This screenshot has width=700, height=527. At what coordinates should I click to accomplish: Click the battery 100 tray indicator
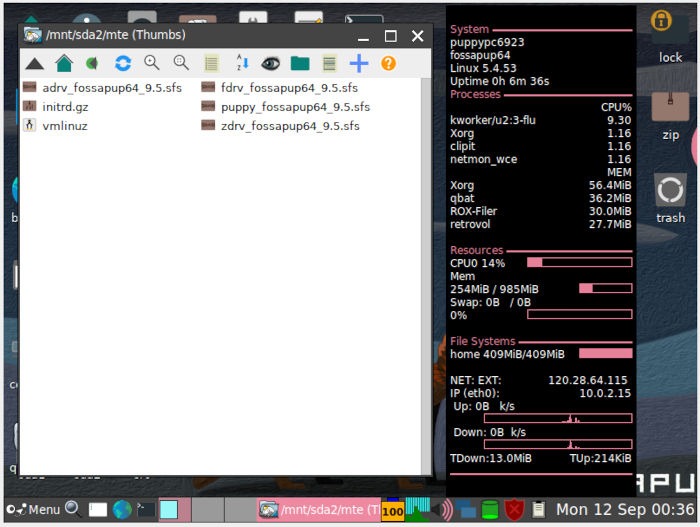tap(392, 510)
